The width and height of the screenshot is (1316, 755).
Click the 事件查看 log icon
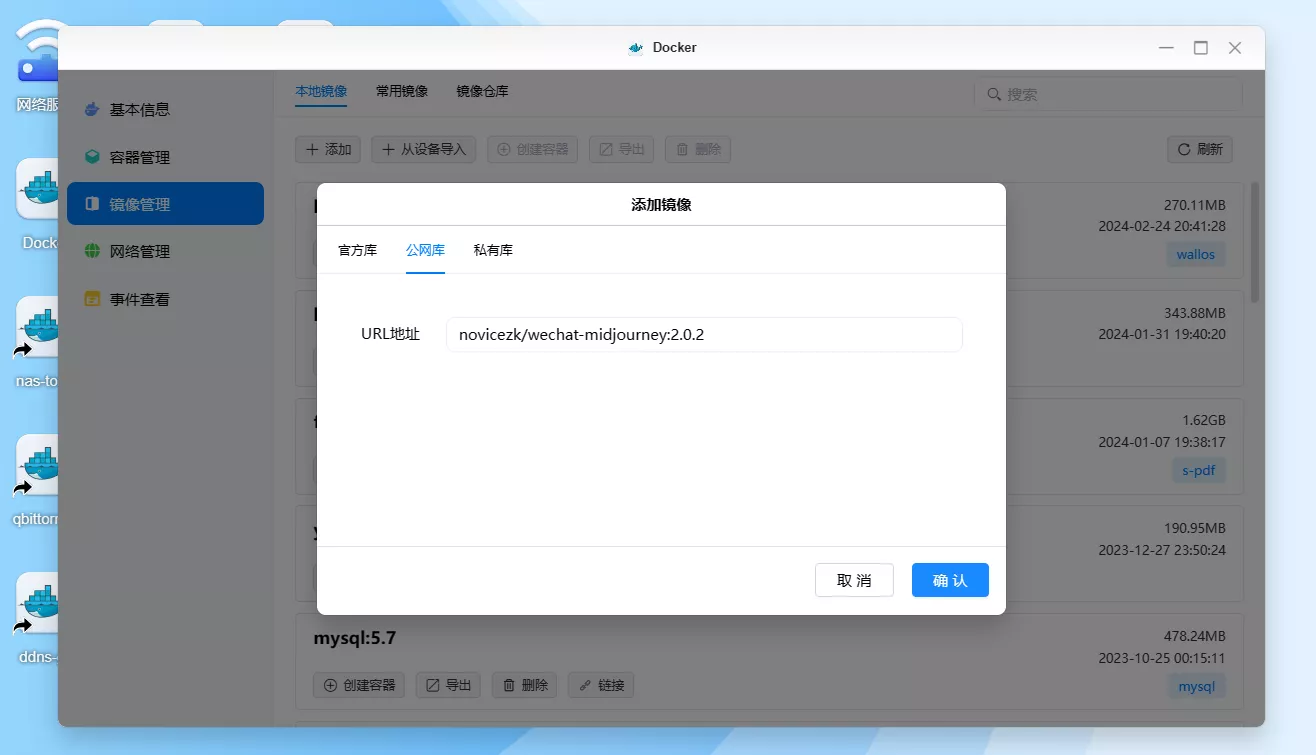(92, 299)
